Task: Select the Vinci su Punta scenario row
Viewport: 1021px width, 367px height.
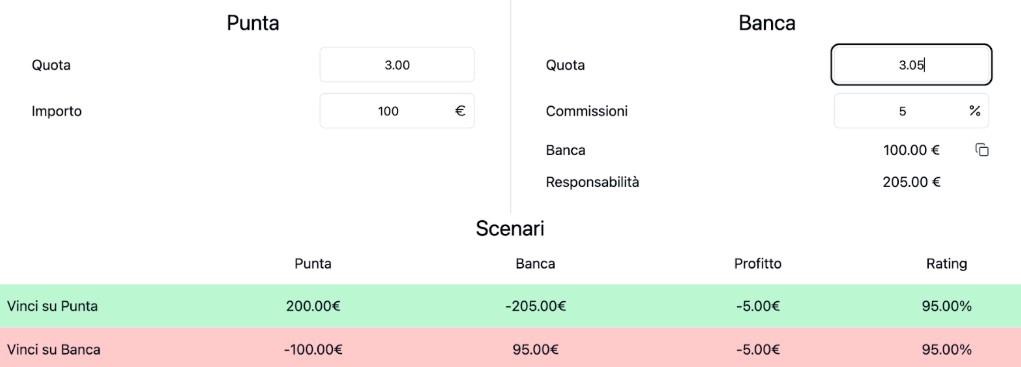Action: pyautogui.click(x=510, y=306)
